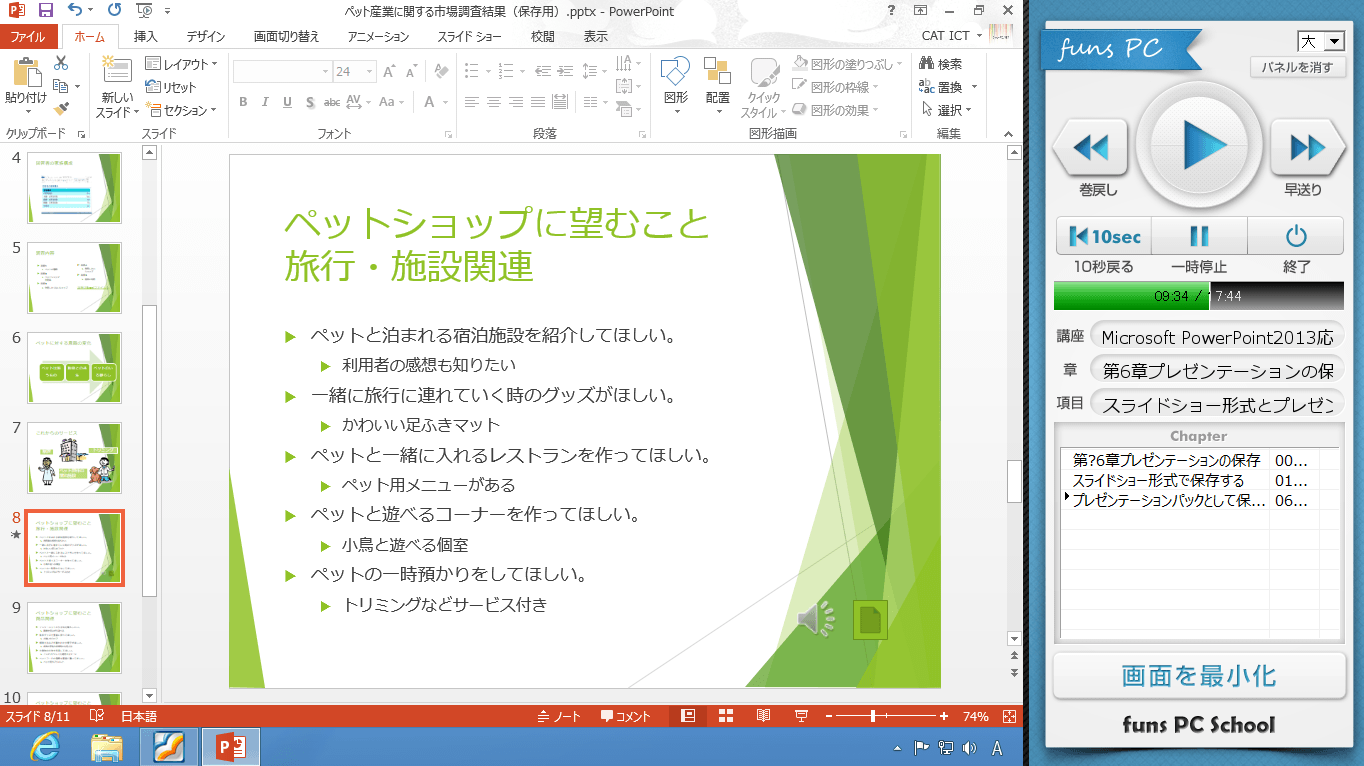Click 画面を最小化 in the funs PC panel

[1198, 675]
